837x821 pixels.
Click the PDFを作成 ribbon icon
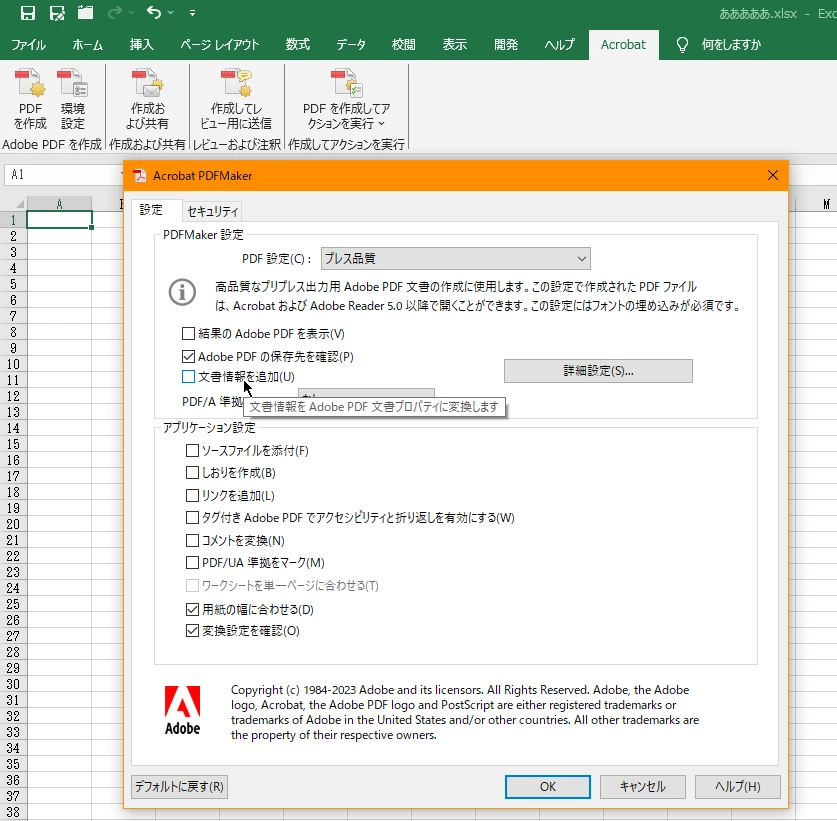click(x=30, y=99)
